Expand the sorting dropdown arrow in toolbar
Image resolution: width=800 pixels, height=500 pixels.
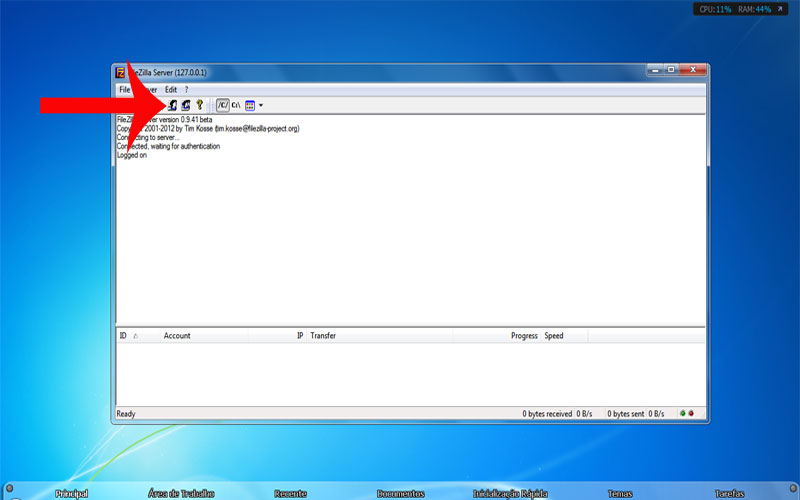pyautogui.click(x=261, y=106)
